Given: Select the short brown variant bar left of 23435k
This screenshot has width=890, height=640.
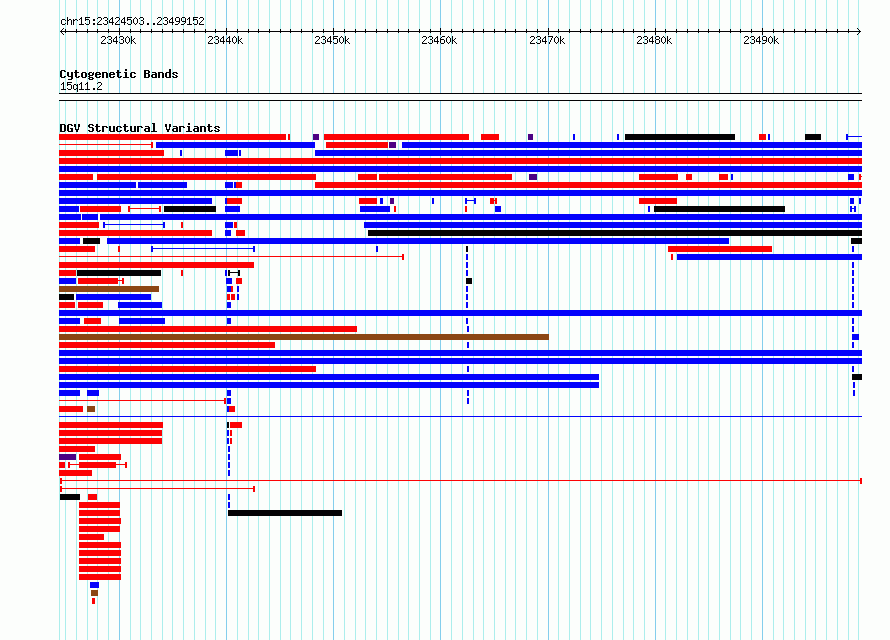Looking at the screenshot, I should click(109, 289).
